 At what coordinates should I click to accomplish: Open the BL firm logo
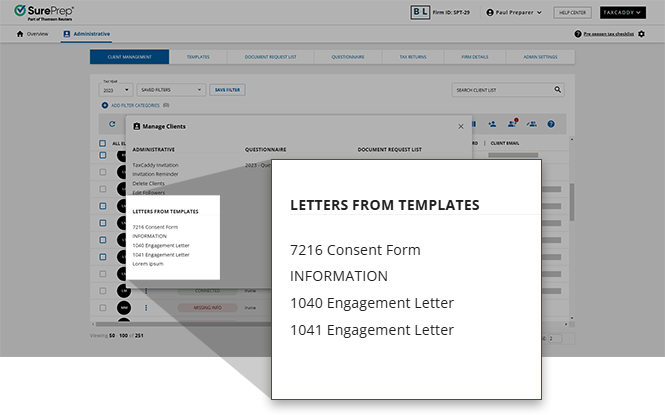[x=420, y=12]
